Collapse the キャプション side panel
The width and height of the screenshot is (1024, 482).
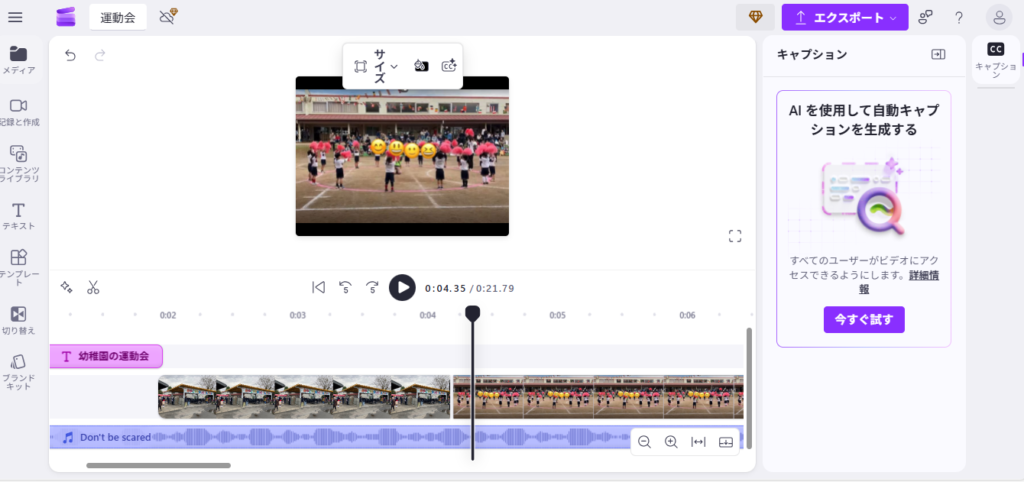click(938, 55)
